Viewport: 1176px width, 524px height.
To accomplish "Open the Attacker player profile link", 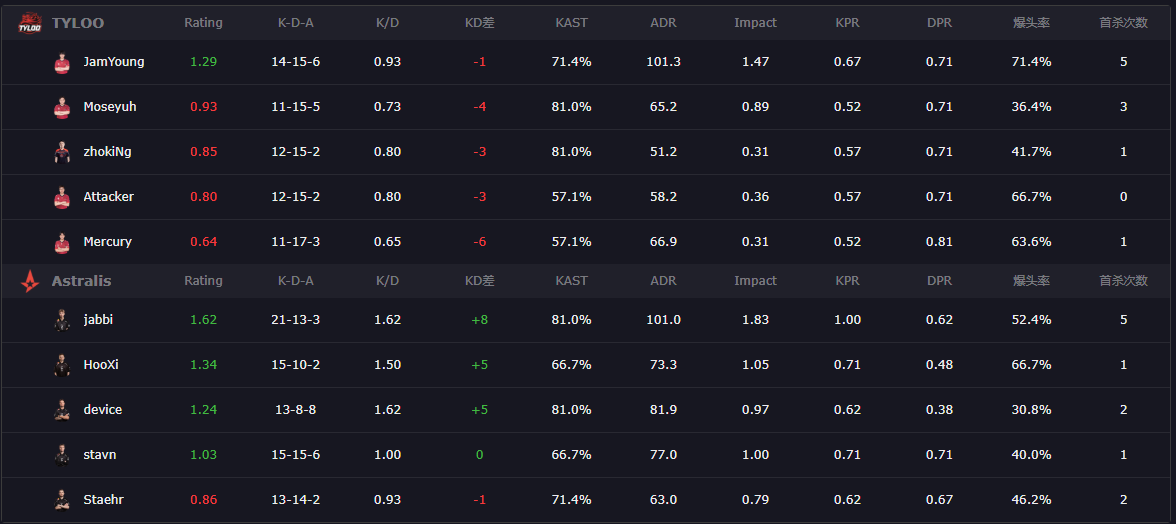I will 108,197.
